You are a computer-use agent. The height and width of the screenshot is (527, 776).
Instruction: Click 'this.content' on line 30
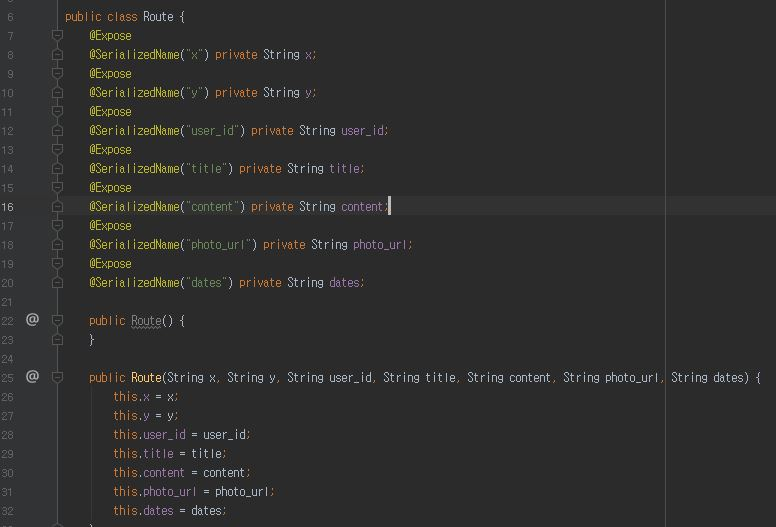[149, 473]
